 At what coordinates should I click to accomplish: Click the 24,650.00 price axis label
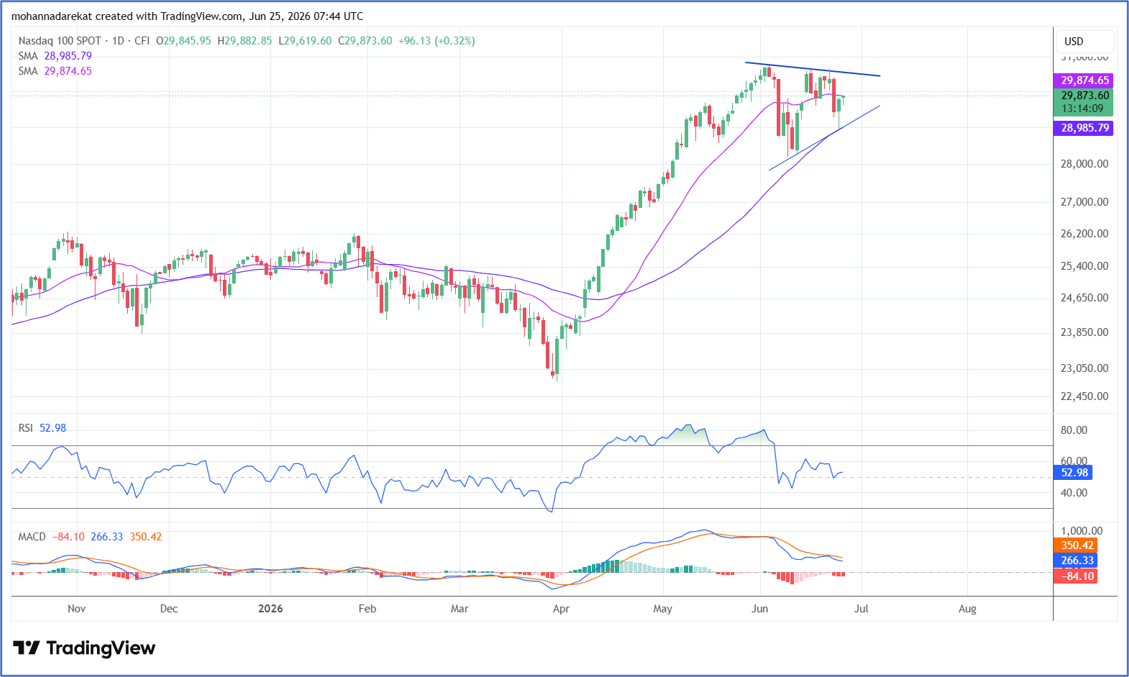pyautogui.click(x=1084, y=298)
